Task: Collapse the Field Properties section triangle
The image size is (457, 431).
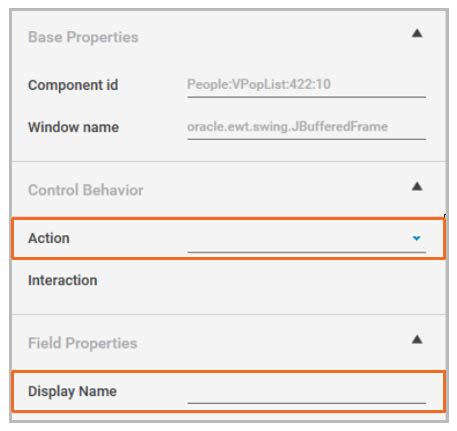Action: coord(417,339)
